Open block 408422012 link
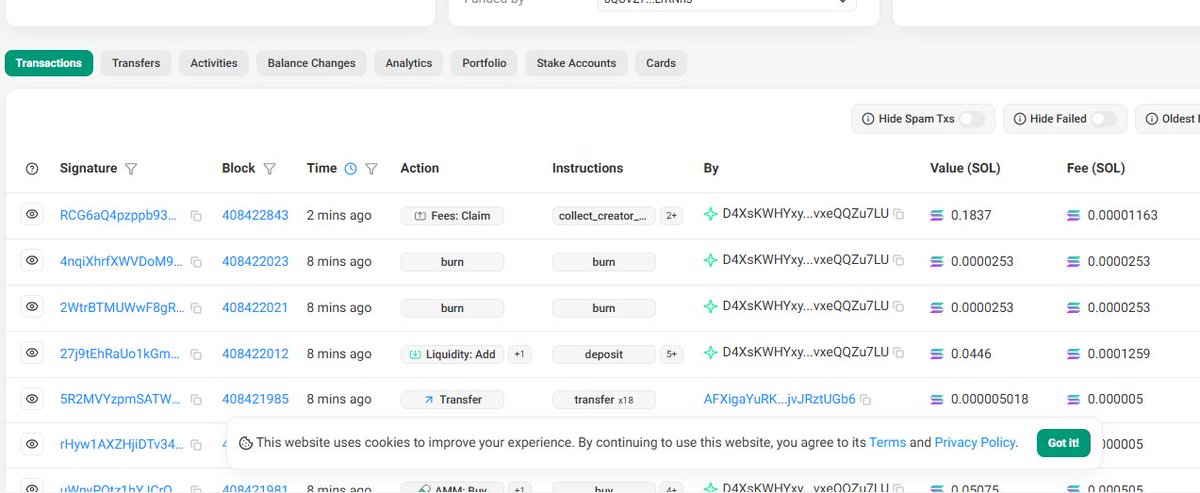Screen dimensions: 1200x493 point(255,353)
